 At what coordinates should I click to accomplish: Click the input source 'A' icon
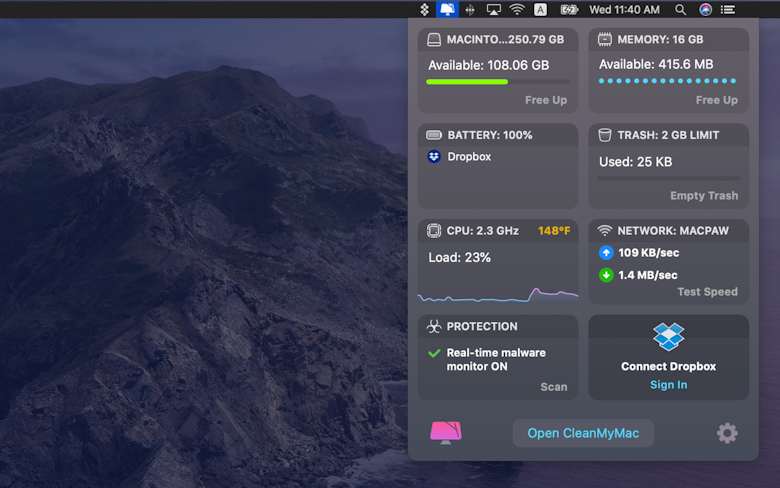pyautogui.click(x=540, y=9)
